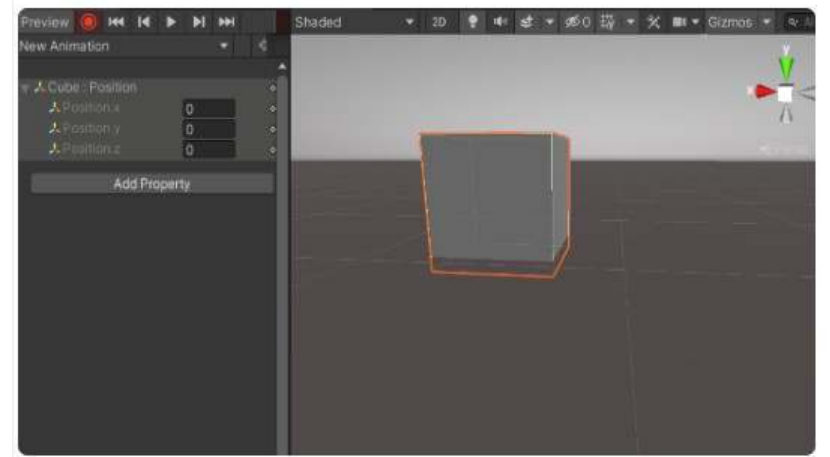Click the Position.x value field
Screen dimensions: 830x457
click(208, 108)
